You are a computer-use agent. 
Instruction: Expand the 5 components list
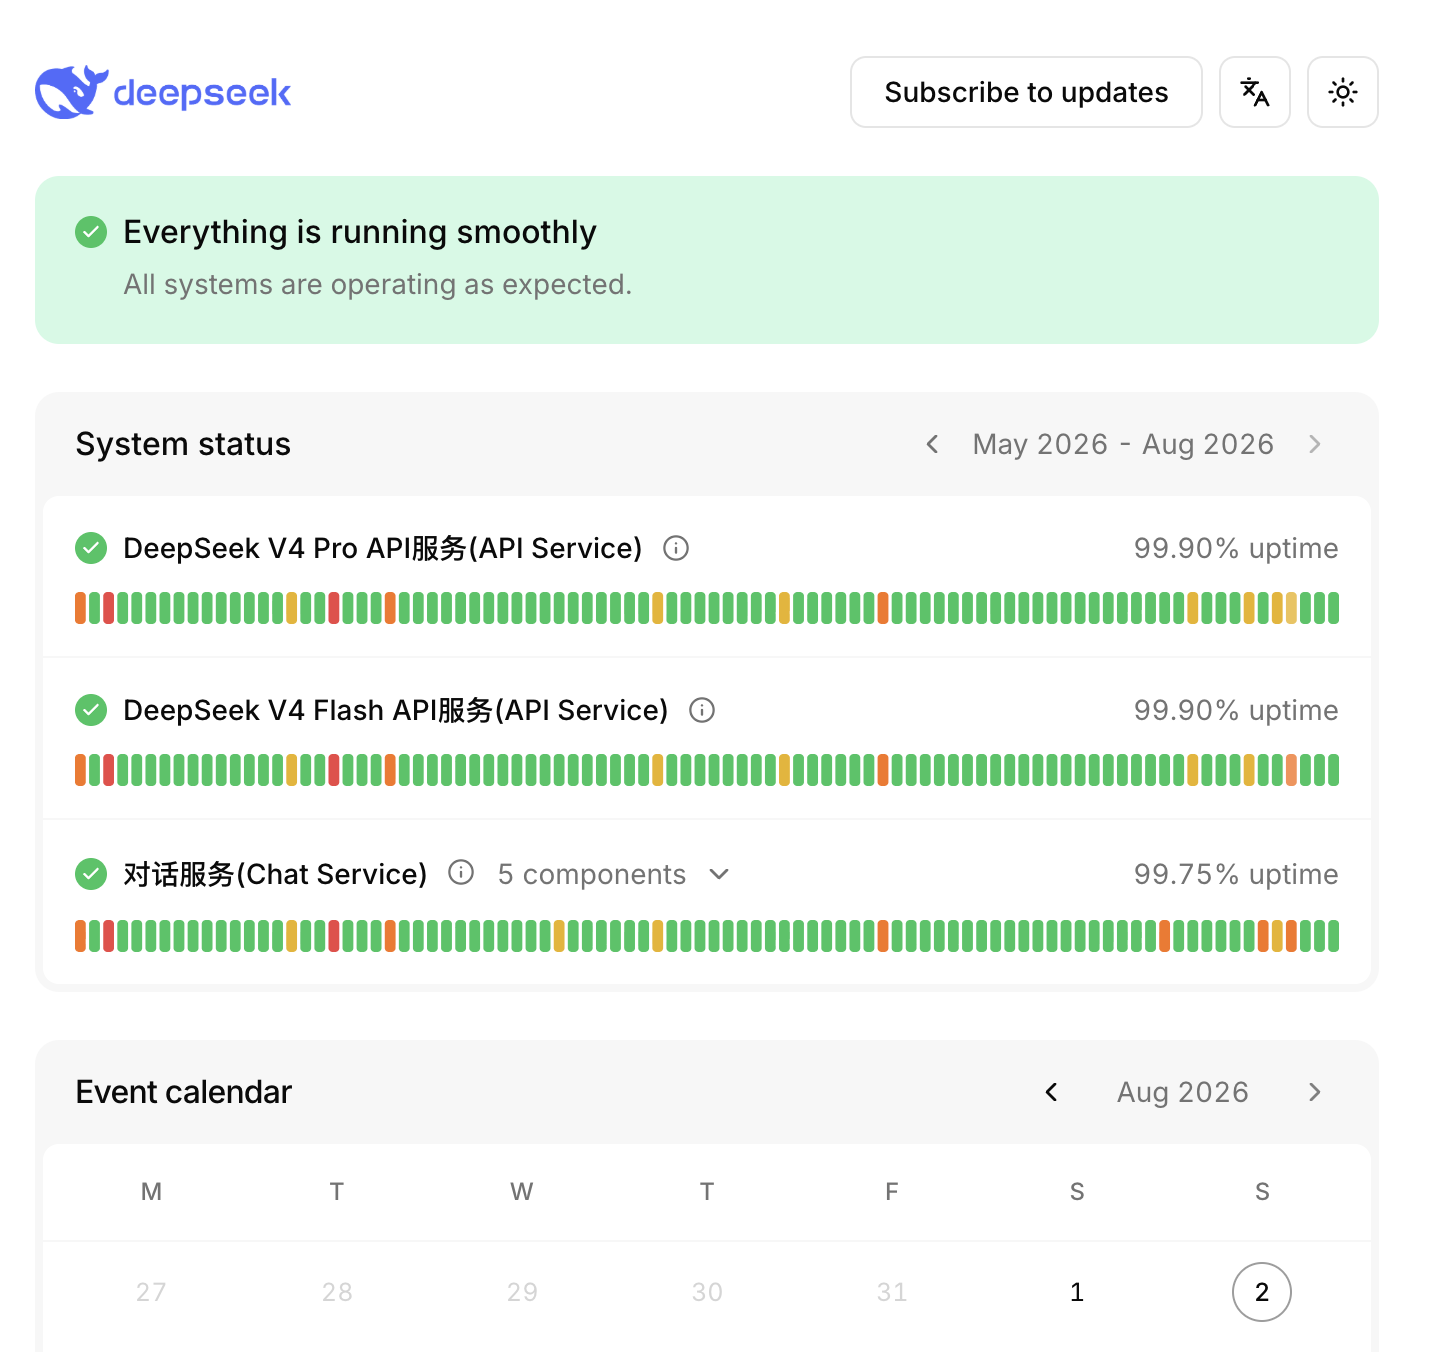614,874
